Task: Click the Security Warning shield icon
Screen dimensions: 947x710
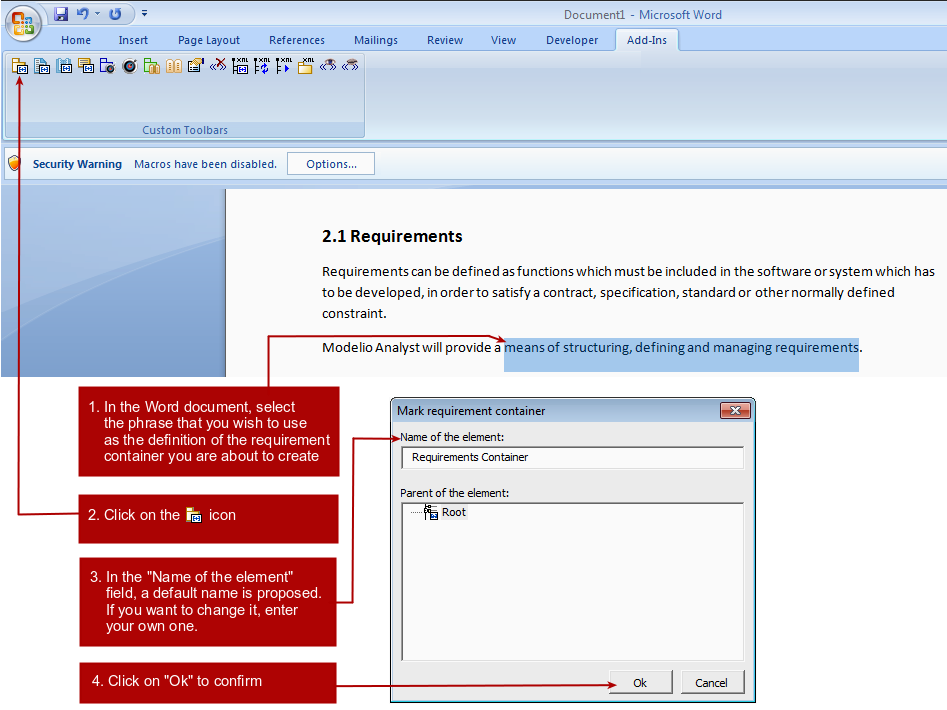Action: point(14,163)
